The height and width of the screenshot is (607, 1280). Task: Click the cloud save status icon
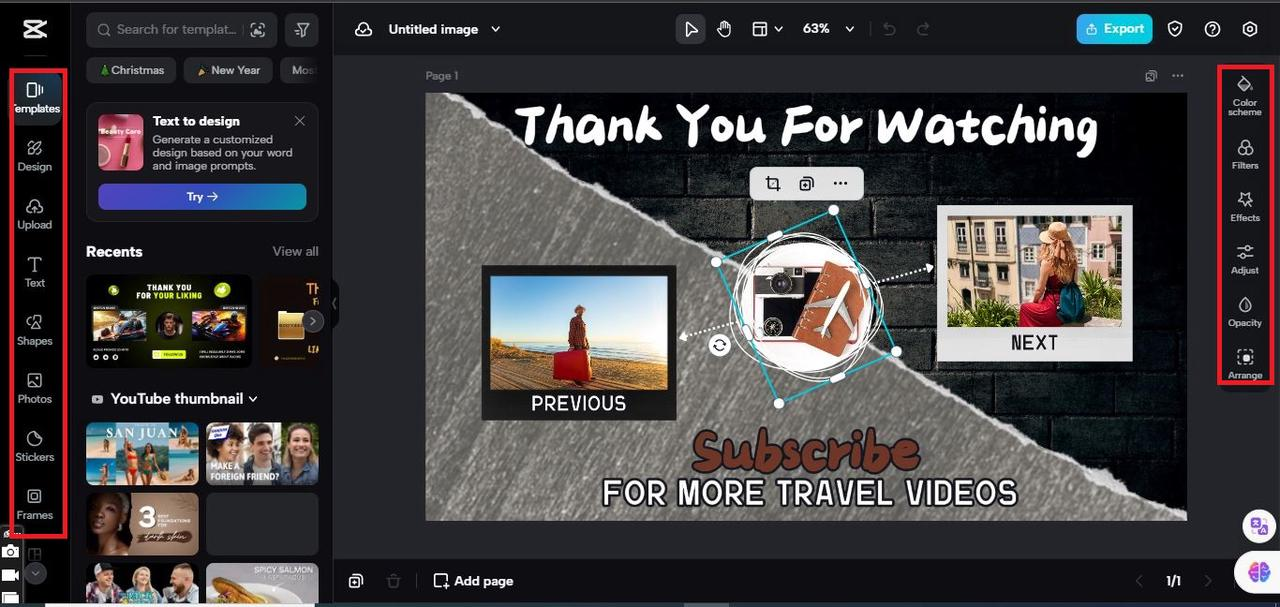point(364,29)
